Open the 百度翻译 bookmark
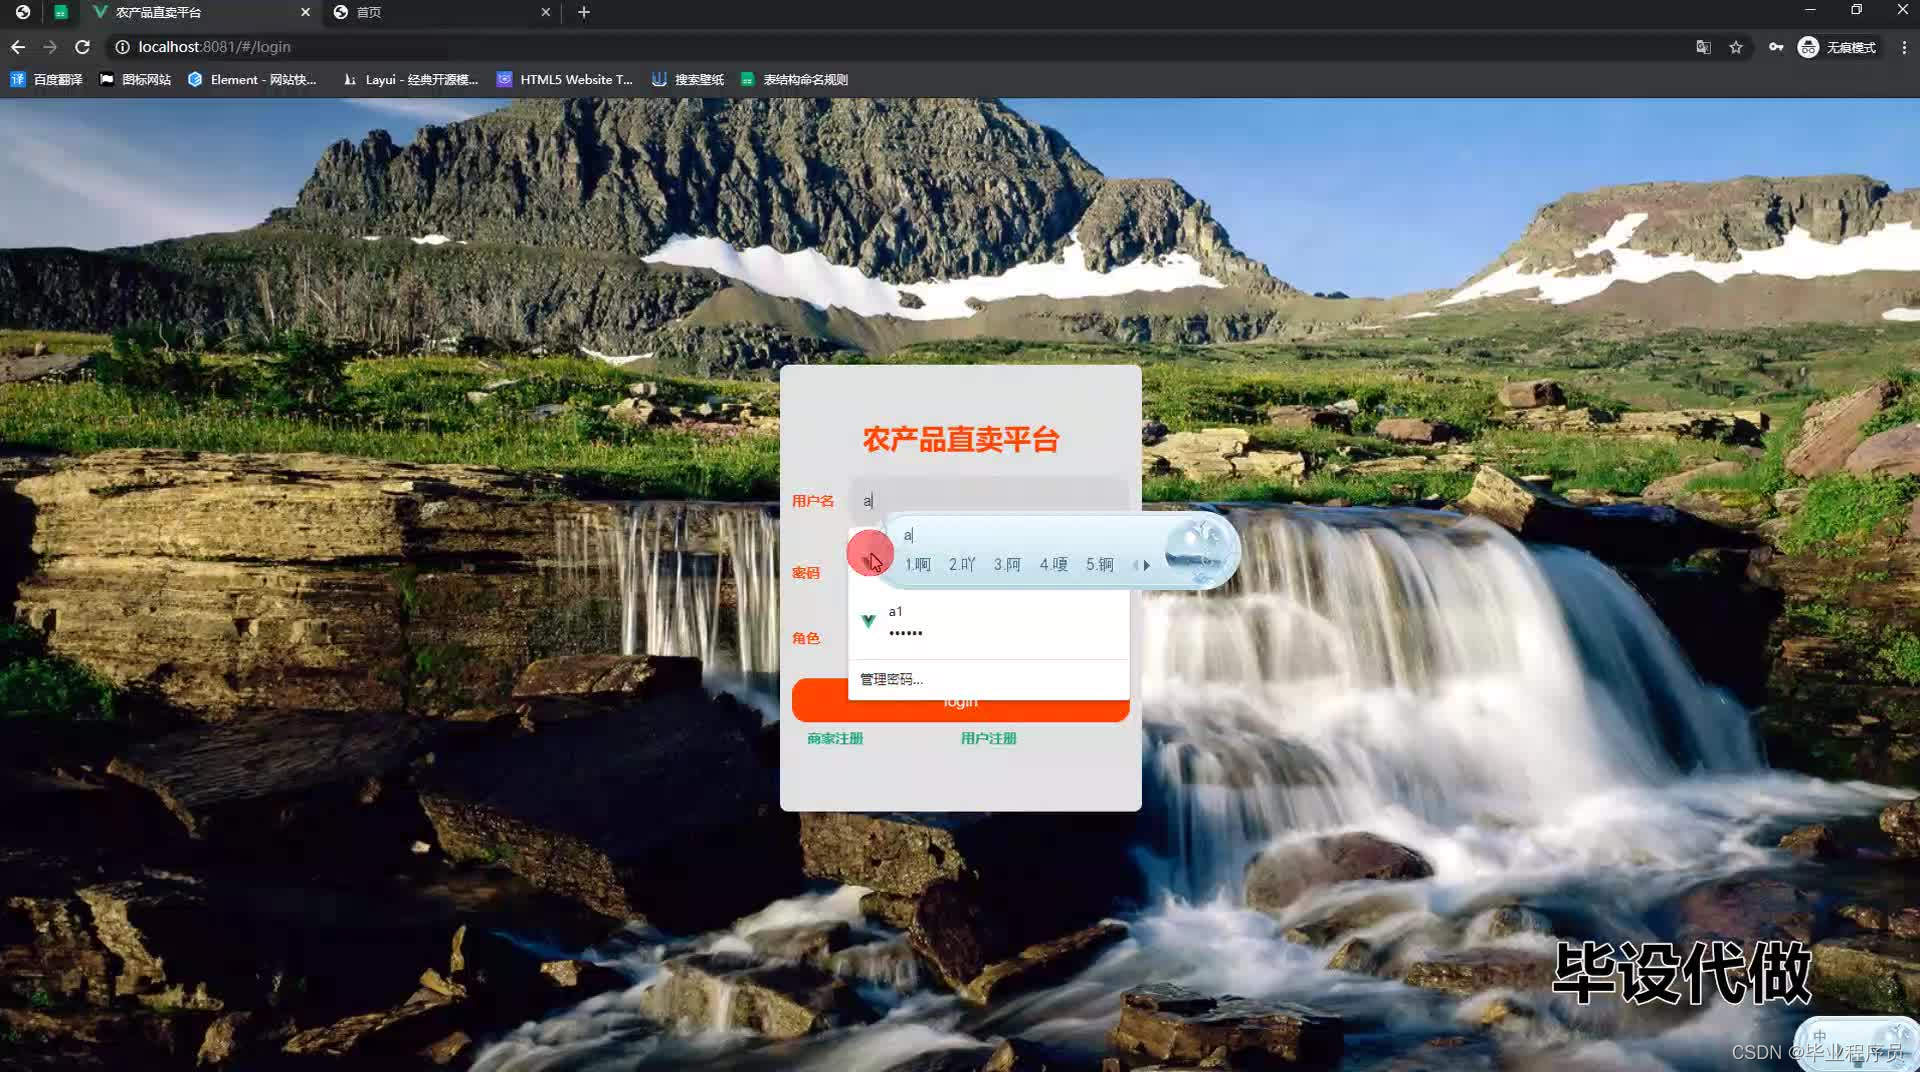 click(x=46, y=79)
